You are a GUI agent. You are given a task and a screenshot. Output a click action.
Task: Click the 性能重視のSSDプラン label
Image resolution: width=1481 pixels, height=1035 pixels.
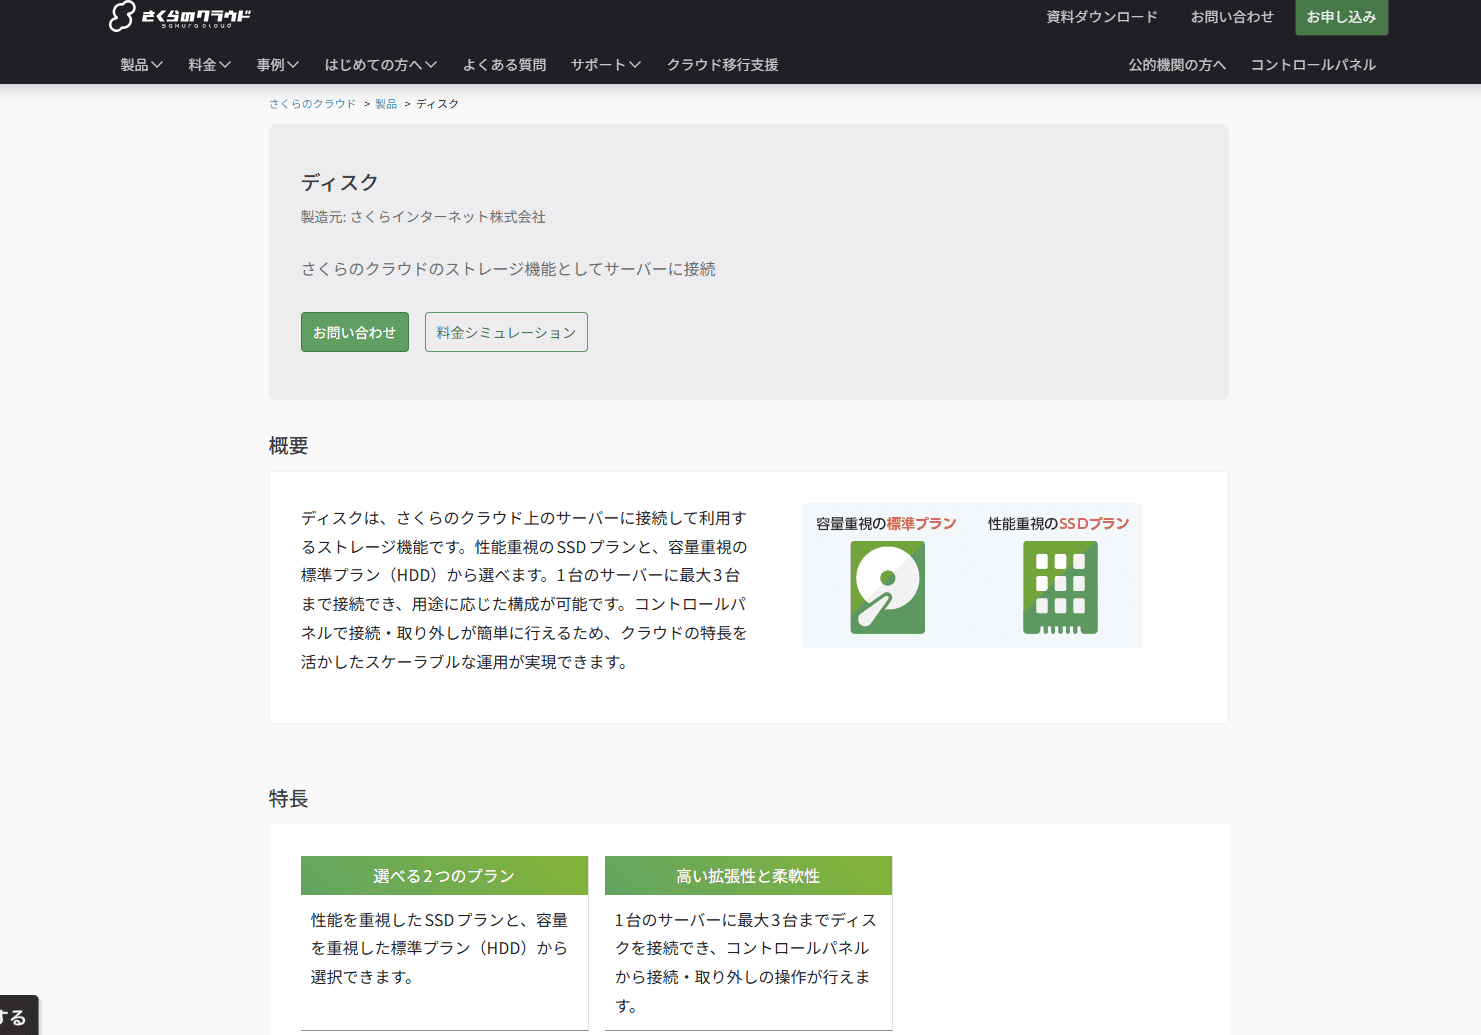(1058, 523)
